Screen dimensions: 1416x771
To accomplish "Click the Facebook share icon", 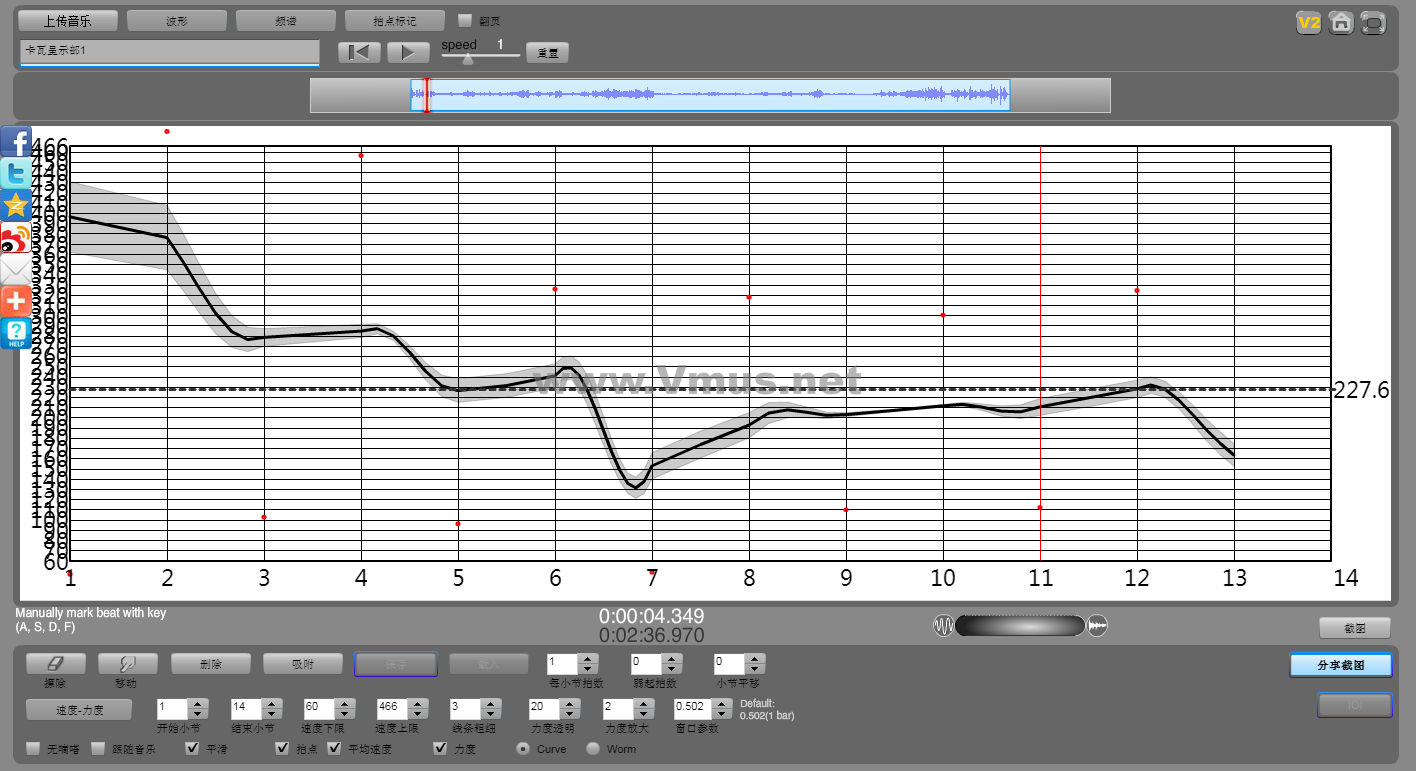I will pyautogui.click(x=16, y=141).
